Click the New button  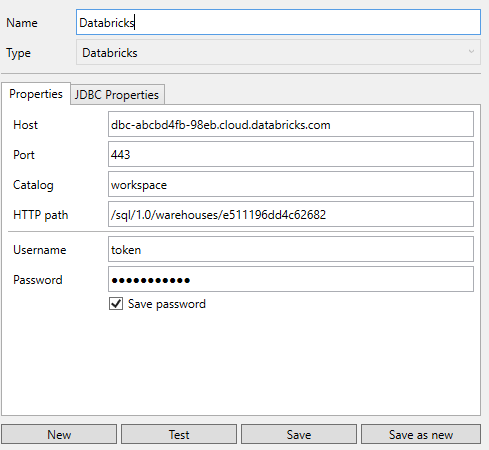[x=59, y=434]
